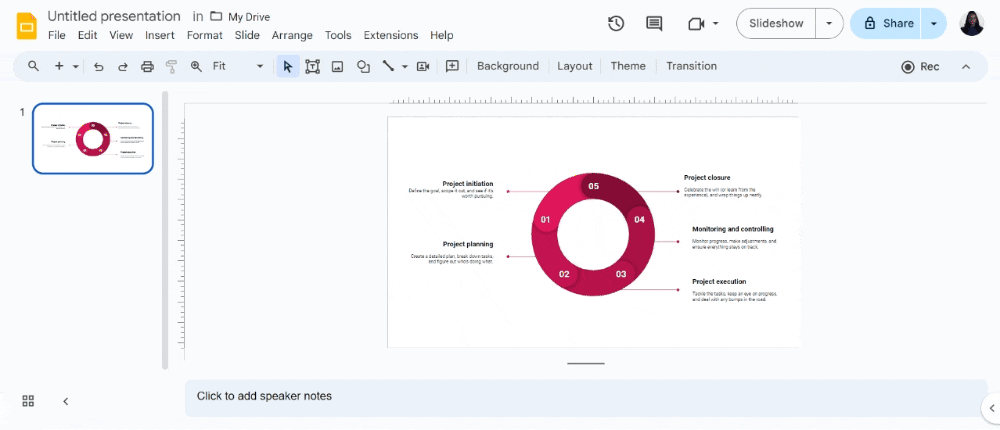Open the Slide menu
1000x430 pixels.
pyautogui.click(x=247, y=36)
